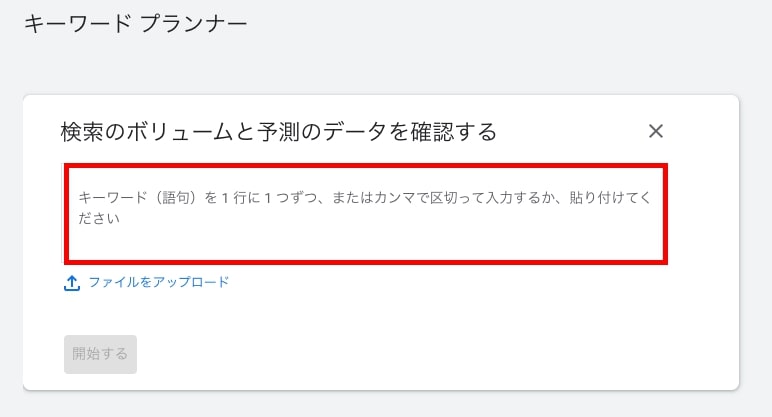772x417 pixels.
Task: Click the キーワード プランナー page title
Action: 135,22
